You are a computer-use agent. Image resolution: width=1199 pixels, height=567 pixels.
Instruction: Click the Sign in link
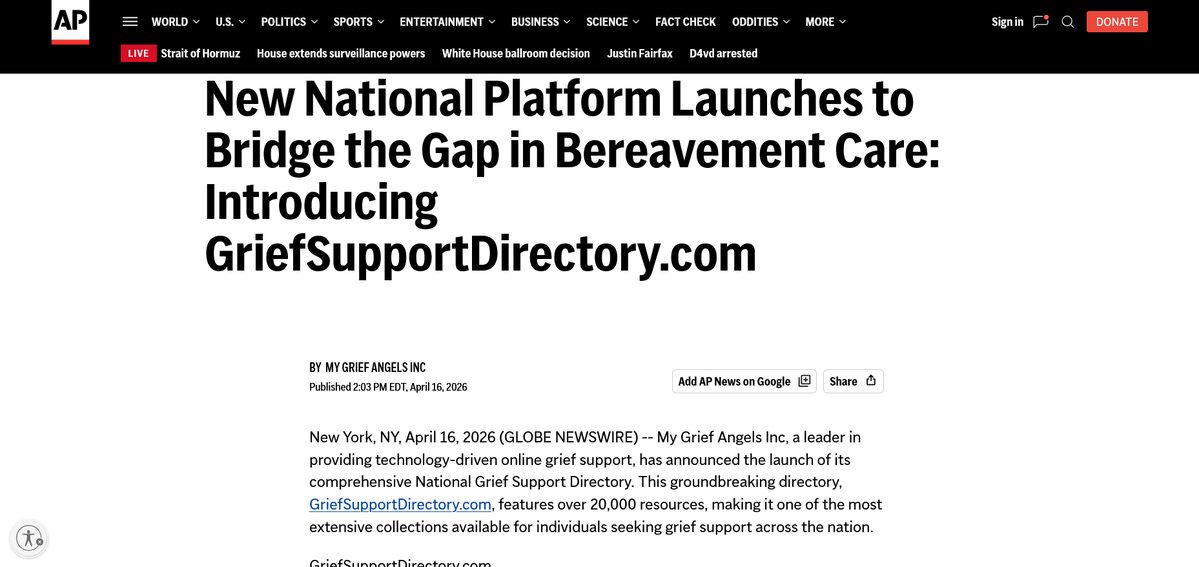[x=1007, y=22]
